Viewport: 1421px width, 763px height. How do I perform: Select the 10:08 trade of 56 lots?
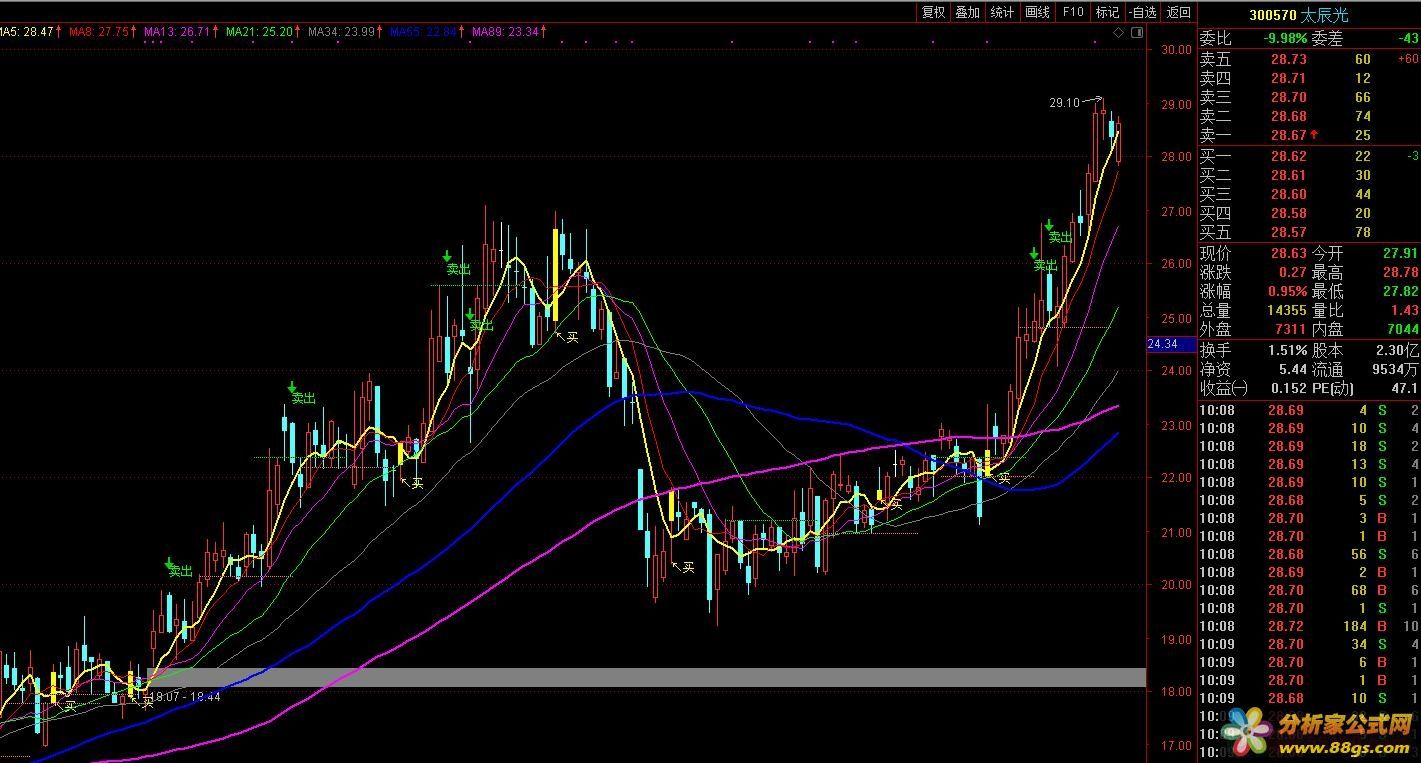pyautogui.click(x=1309, y=554)
